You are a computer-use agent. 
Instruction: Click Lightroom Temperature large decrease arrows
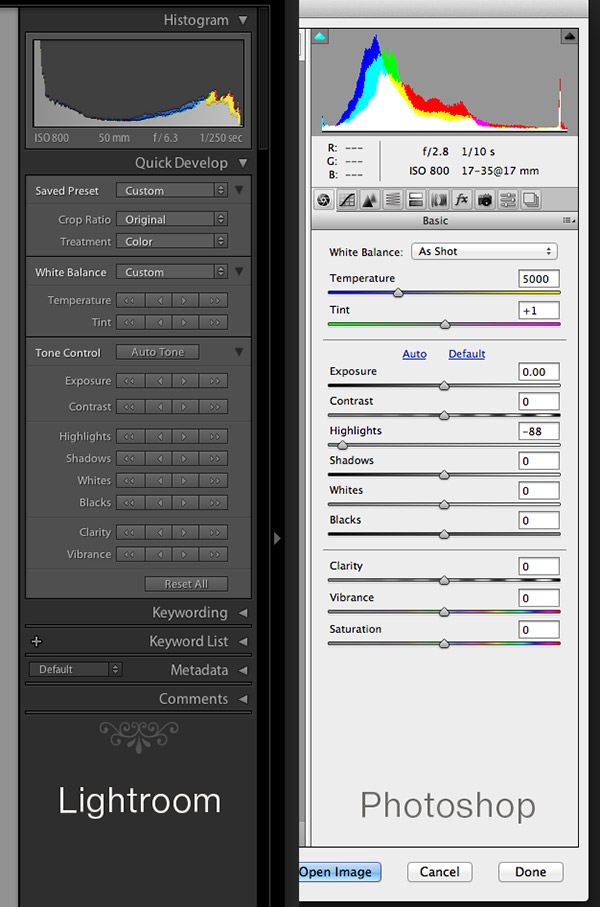(x=130, y=300)
